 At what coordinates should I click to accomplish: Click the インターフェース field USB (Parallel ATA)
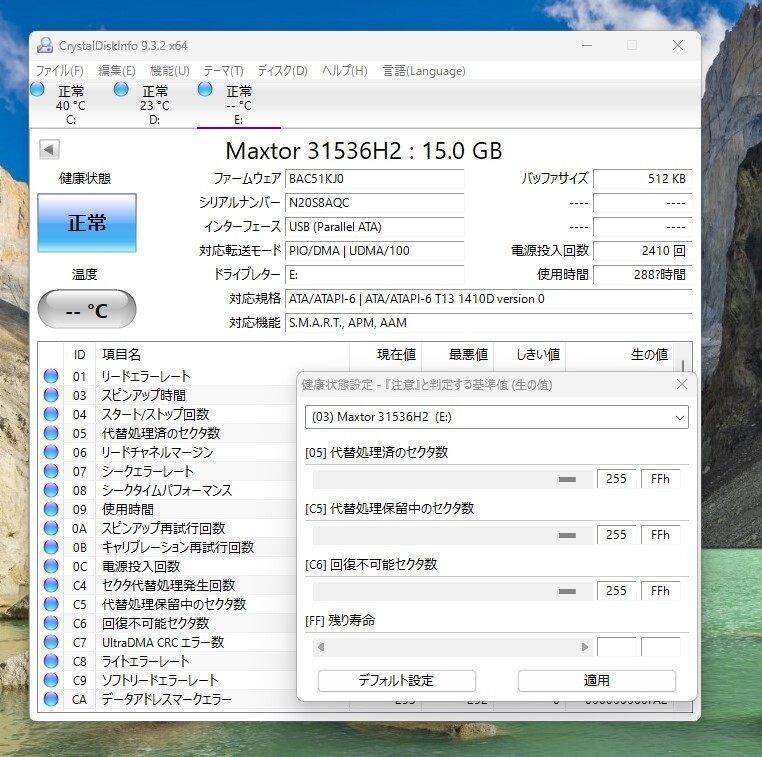(374, 227)
